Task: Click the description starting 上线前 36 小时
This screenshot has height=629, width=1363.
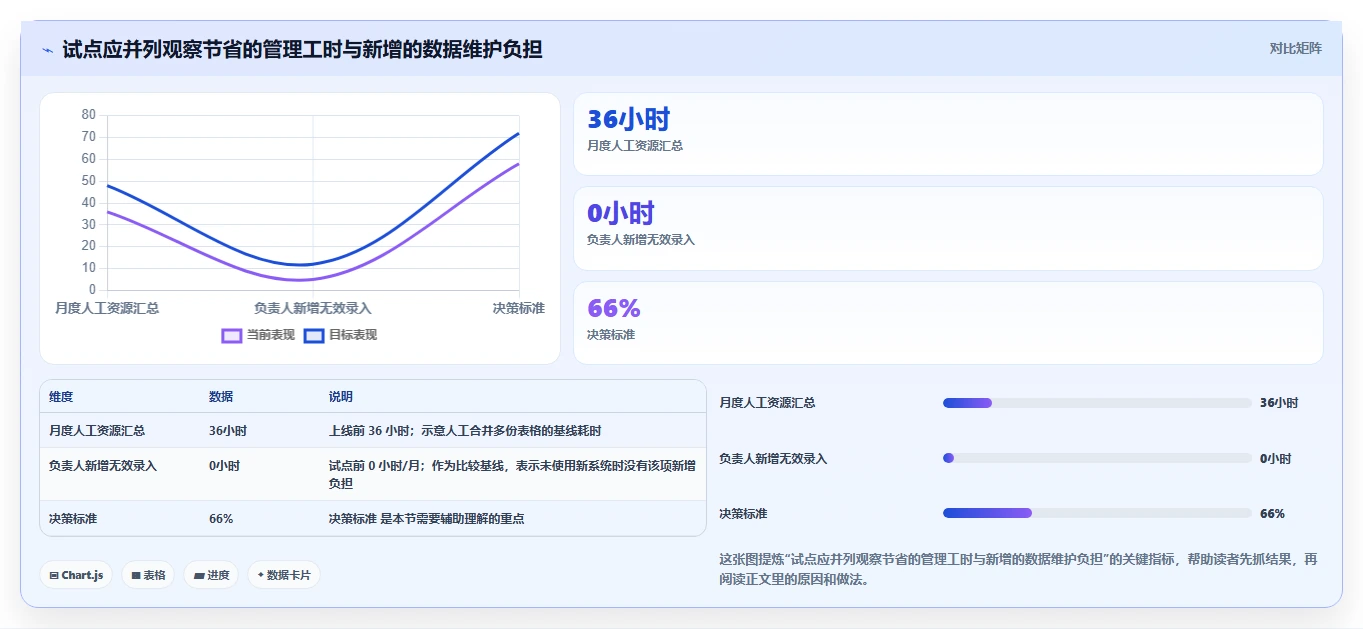Action: [465, 431]
